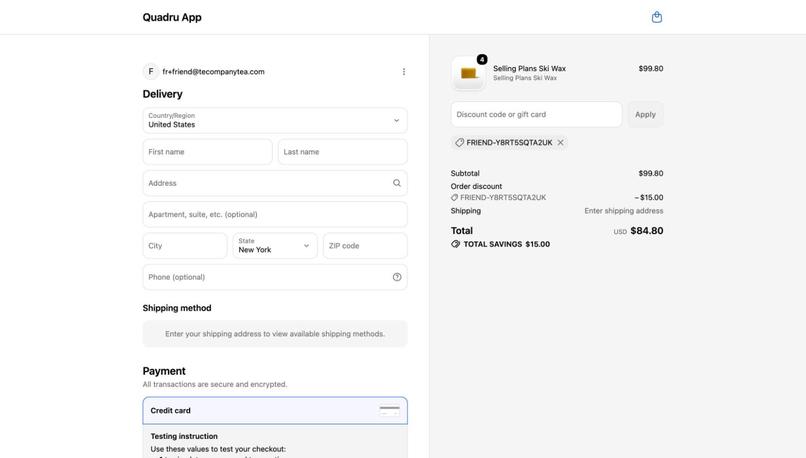Screen dimensions: 806x458
Task: Click the Subtotal $99.80 value
Action: [x=651, y=173]
